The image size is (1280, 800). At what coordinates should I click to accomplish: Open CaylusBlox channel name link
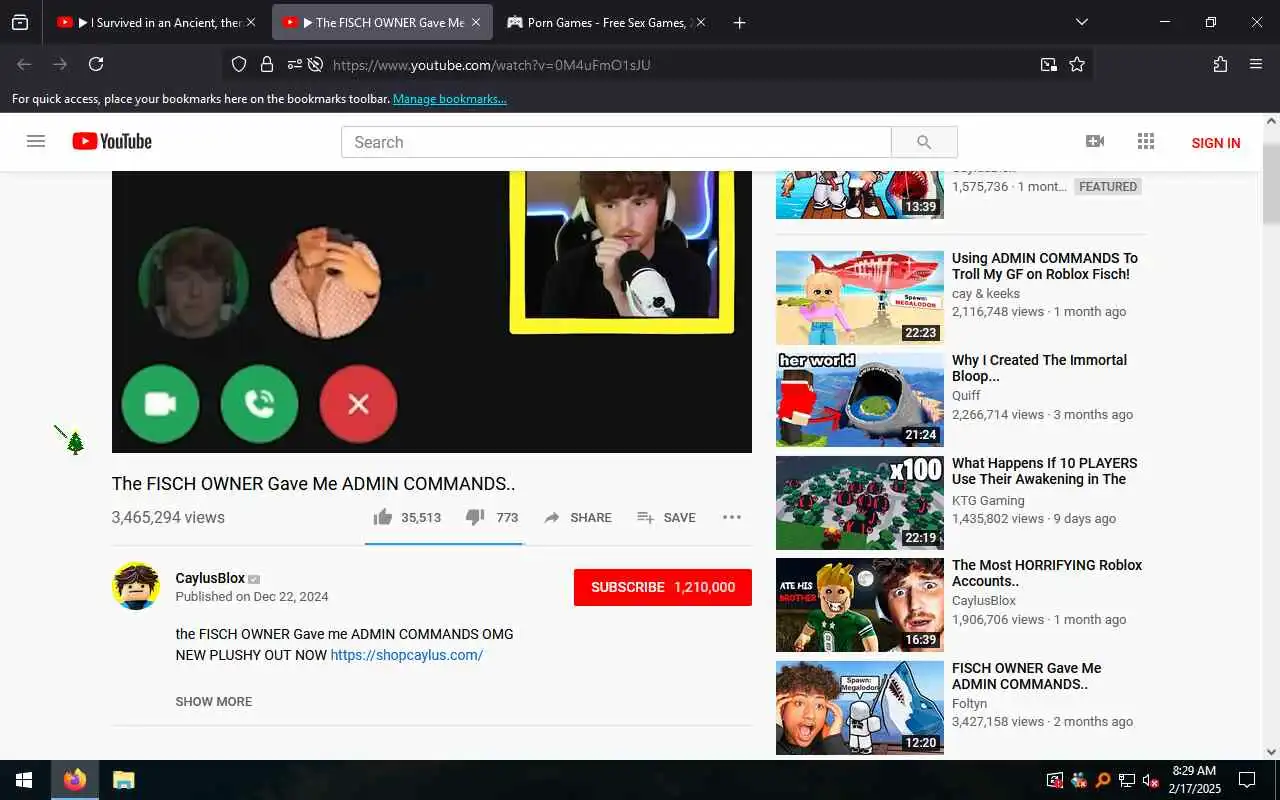(210, 578)
